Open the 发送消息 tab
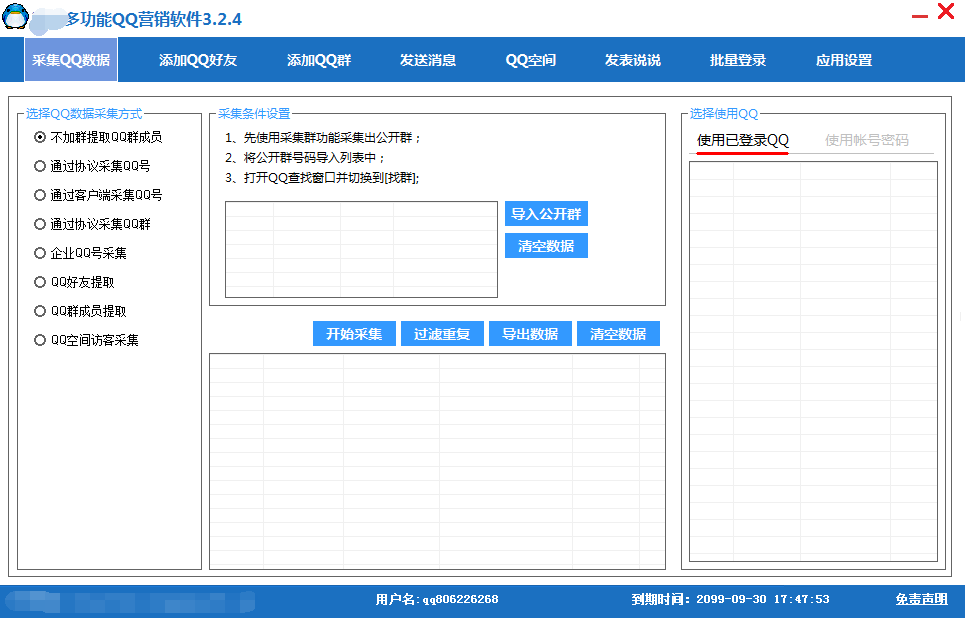965x618 pixels. [x=428, y=60]
